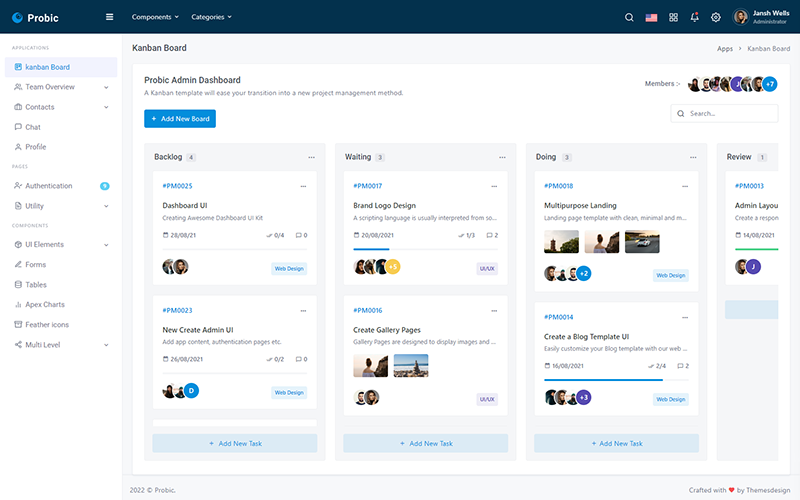Click the Probic logo icon
This screenshot has height=500, width=800.
(17, 17)
